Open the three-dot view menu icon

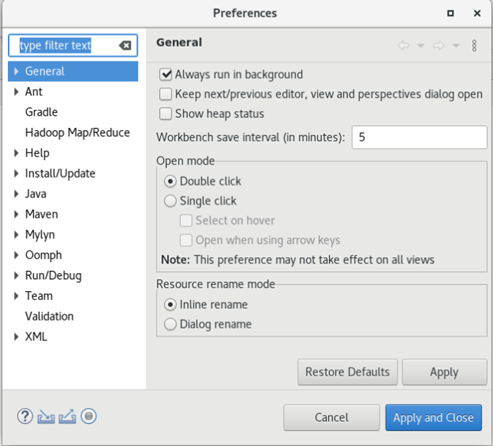pos(474,46)
